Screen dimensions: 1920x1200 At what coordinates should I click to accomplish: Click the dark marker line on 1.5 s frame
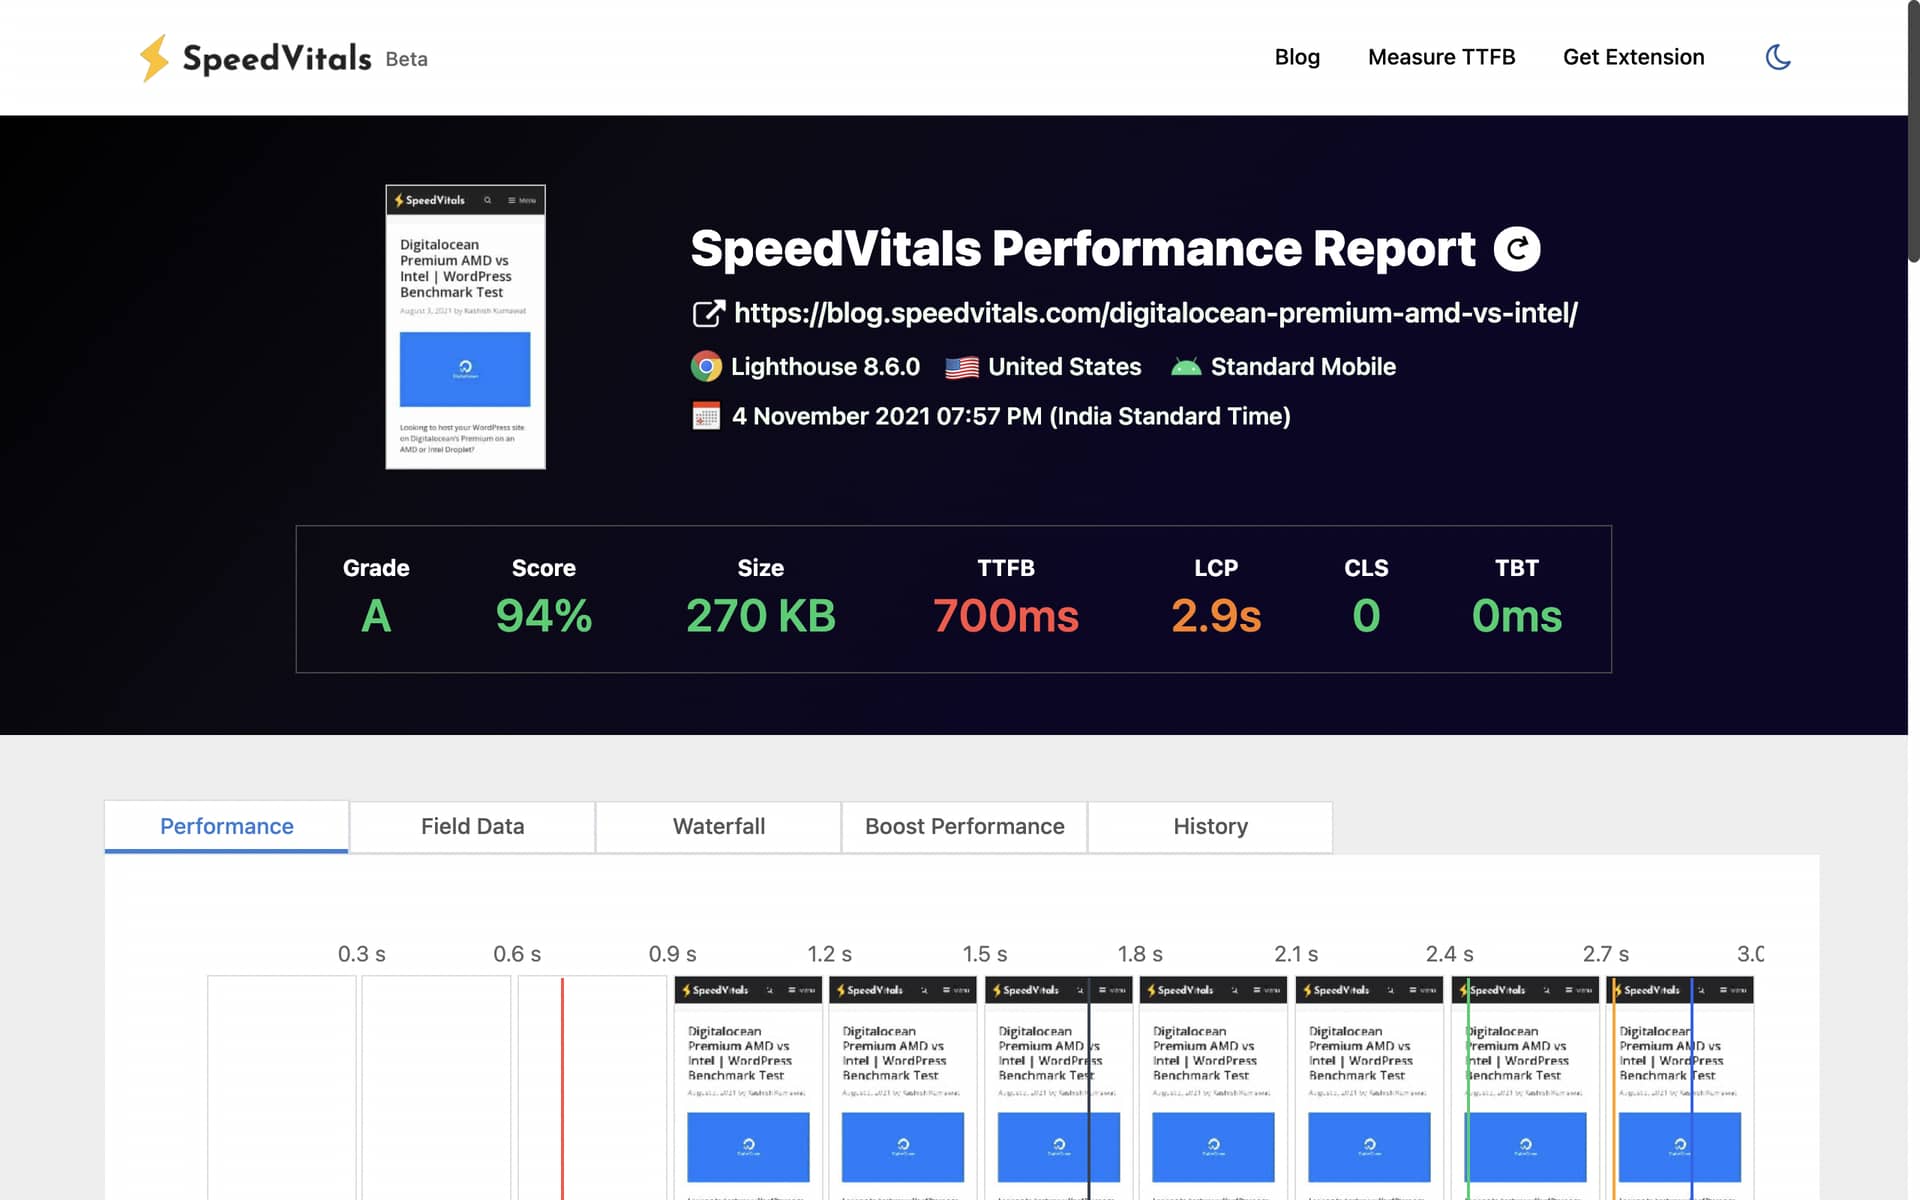[x=1089, y=1088]
